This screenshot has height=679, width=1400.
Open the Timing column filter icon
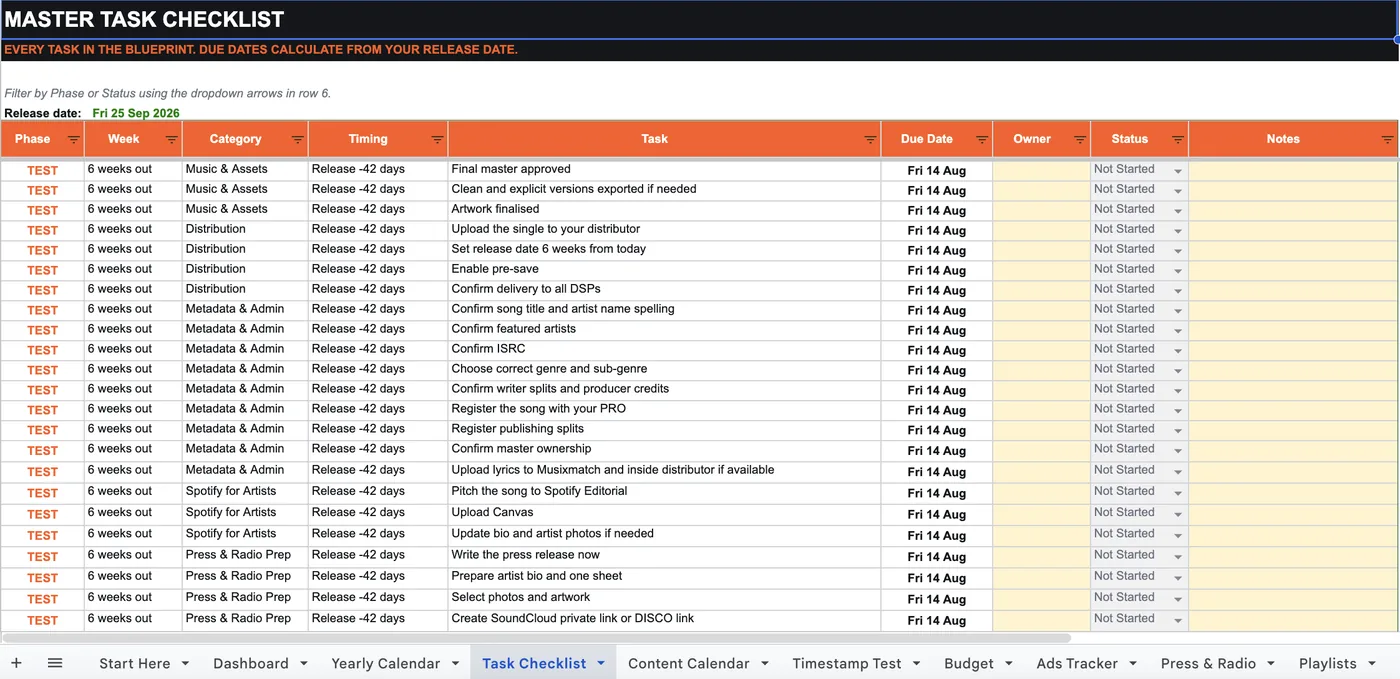[437, 140]
